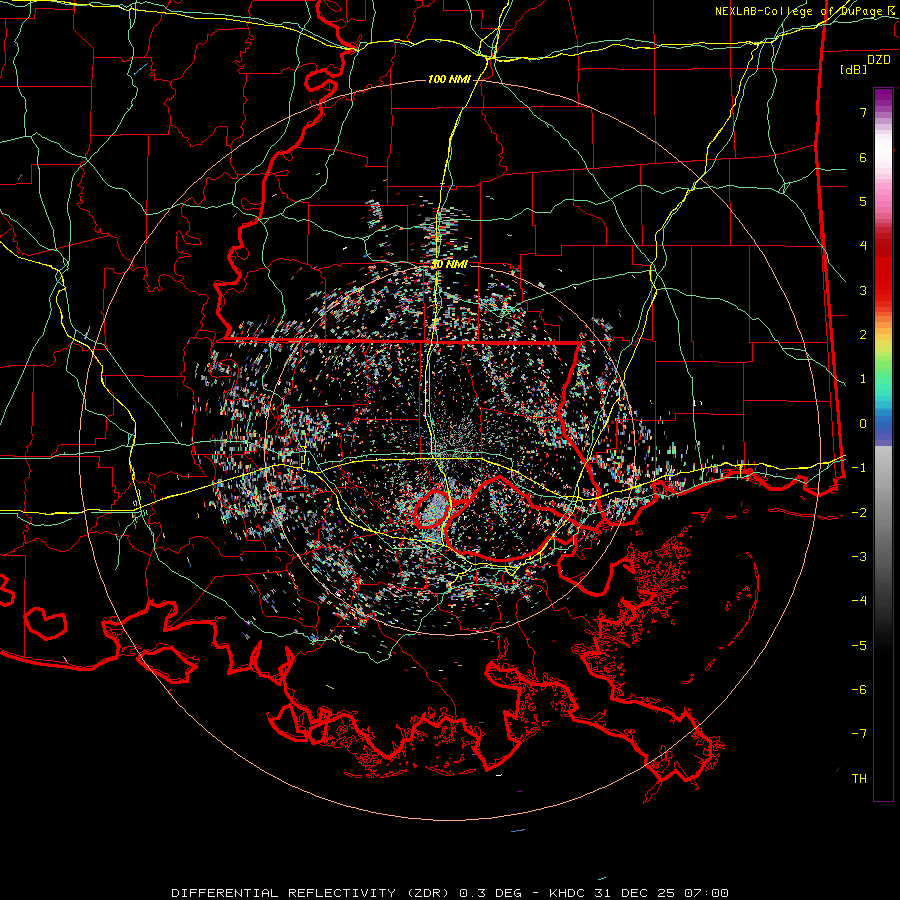Click the -2 dB color scale label

click(859, 513)
